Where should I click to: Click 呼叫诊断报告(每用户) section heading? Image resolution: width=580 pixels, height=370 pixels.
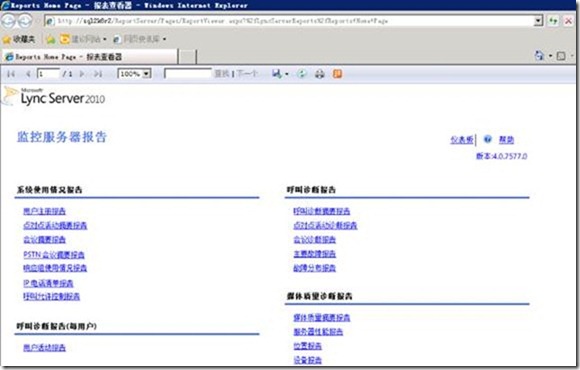[57, 326]
